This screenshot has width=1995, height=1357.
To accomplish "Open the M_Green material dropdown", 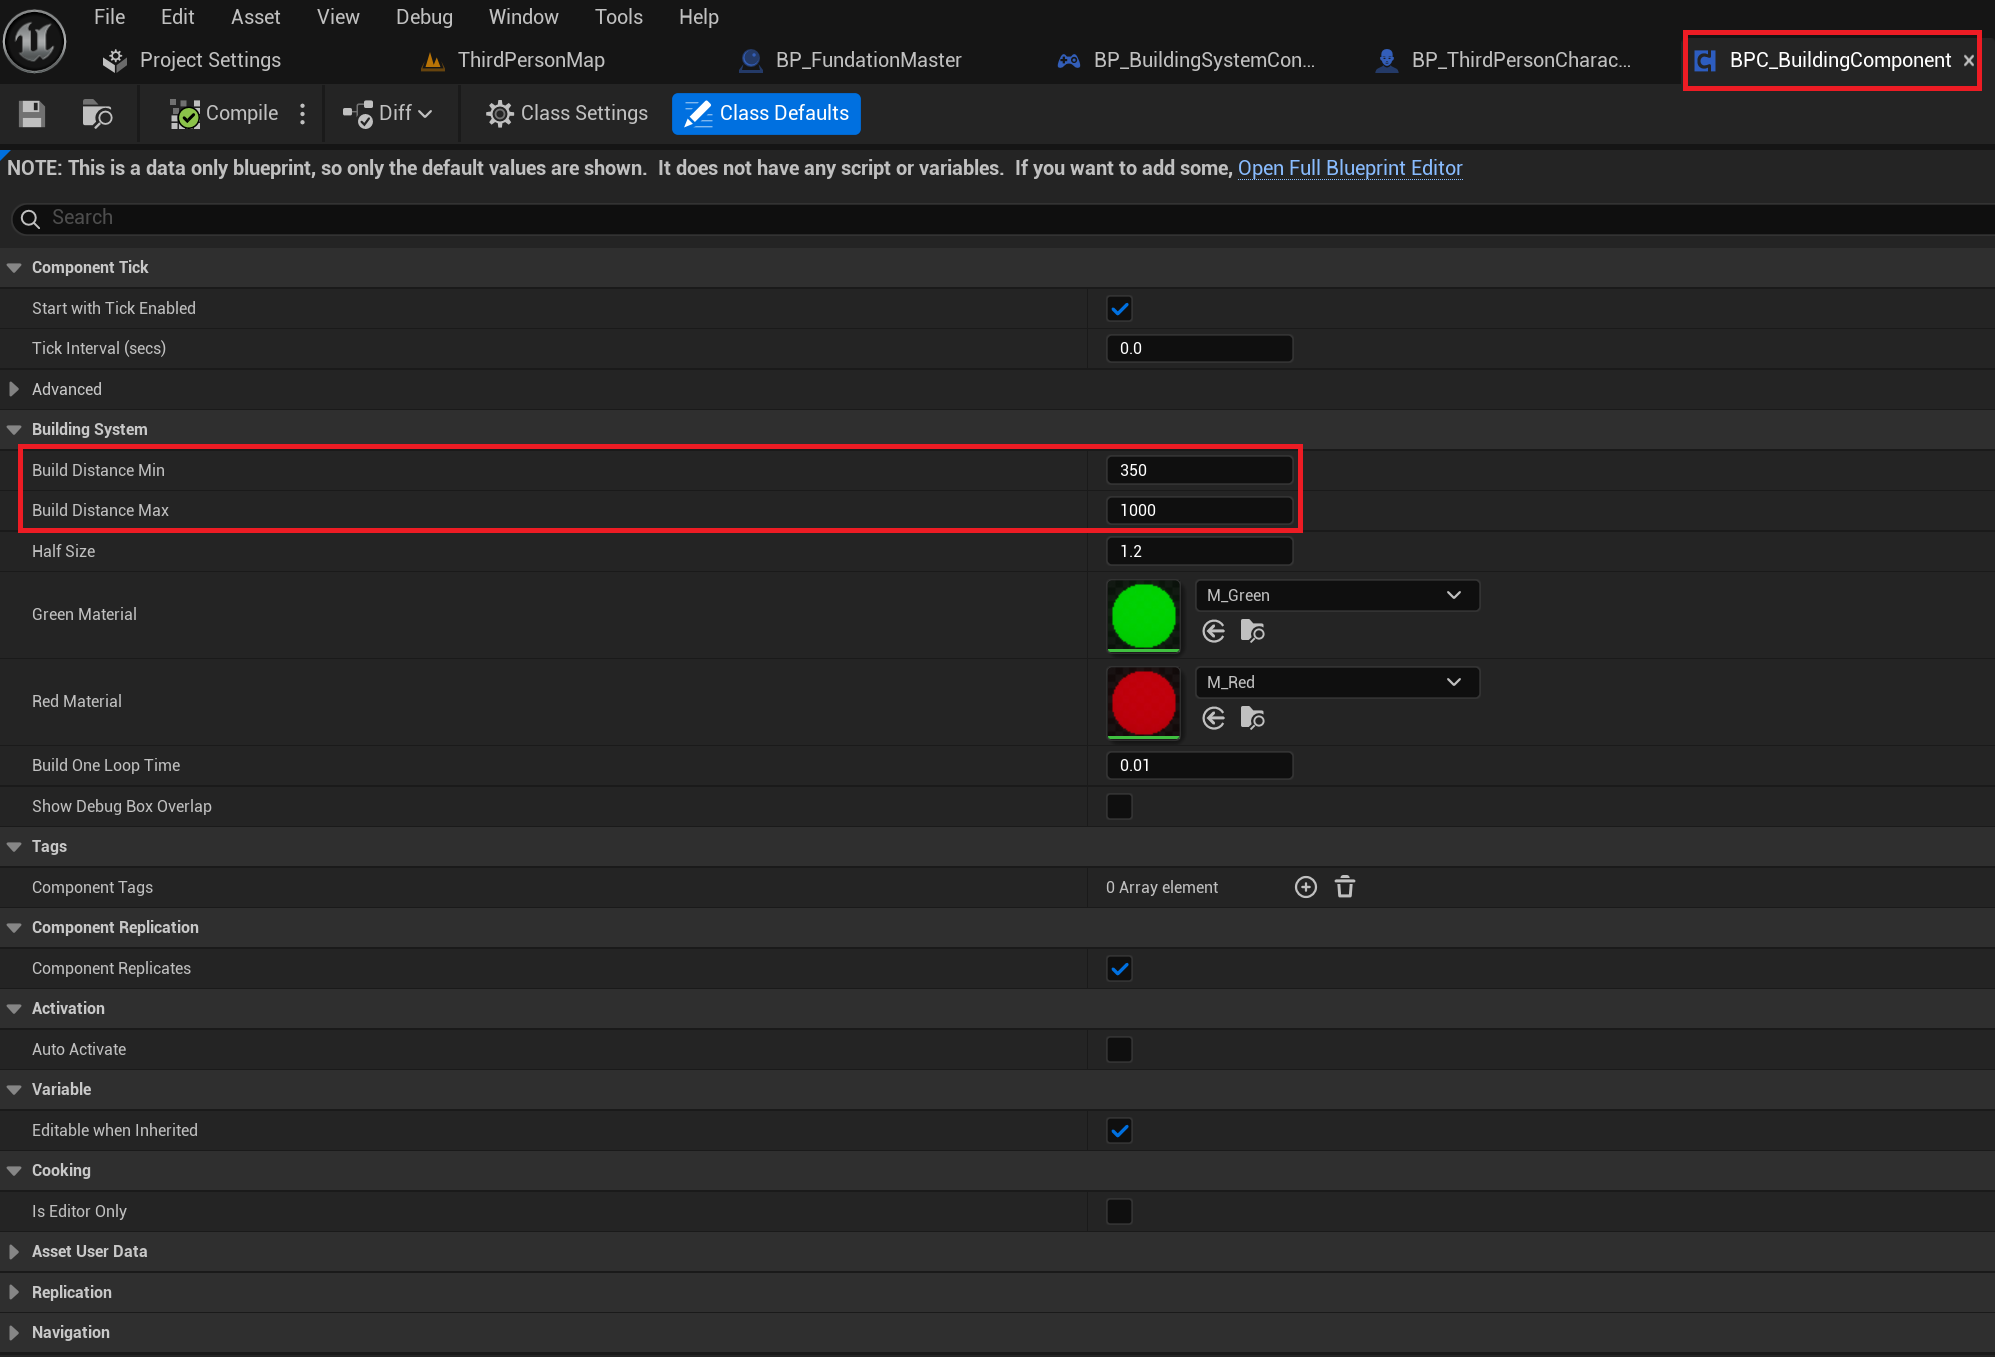I will [x=1337, y=595].
